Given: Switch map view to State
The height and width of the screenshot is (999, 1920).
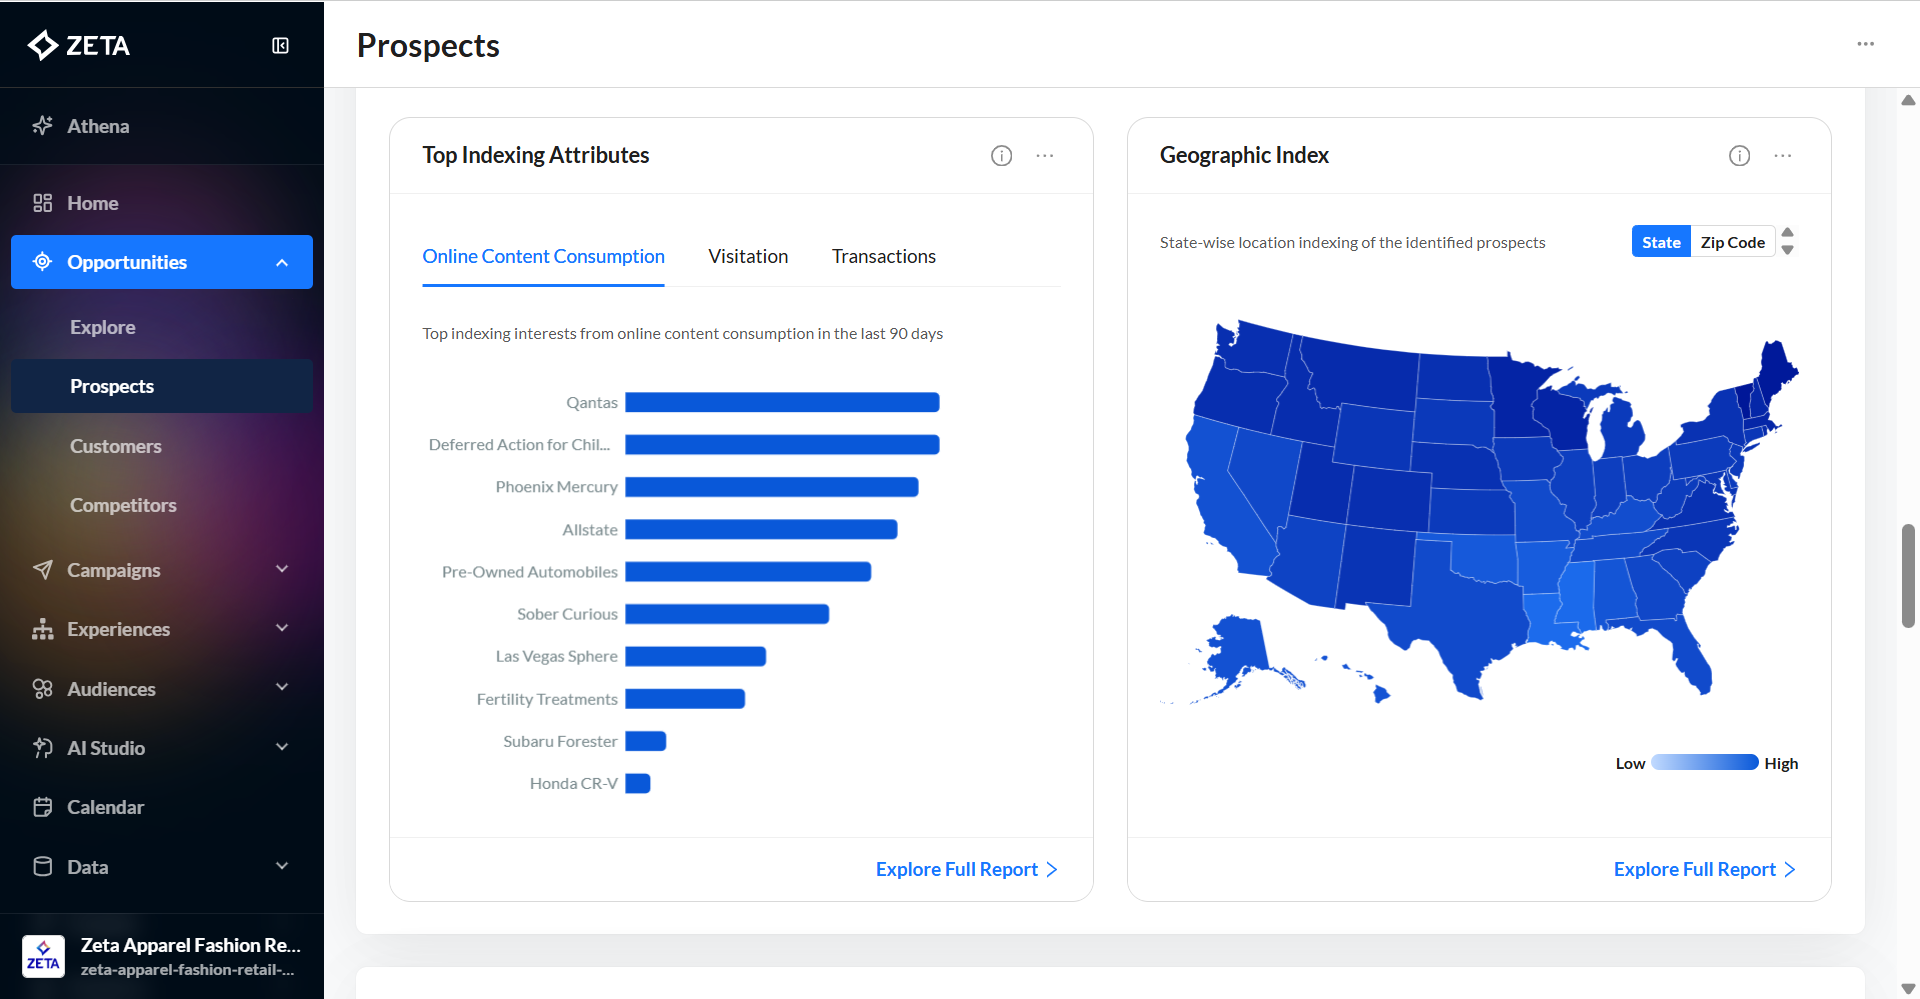Looking at the screenshot, I should click(x=1660, y=242).
